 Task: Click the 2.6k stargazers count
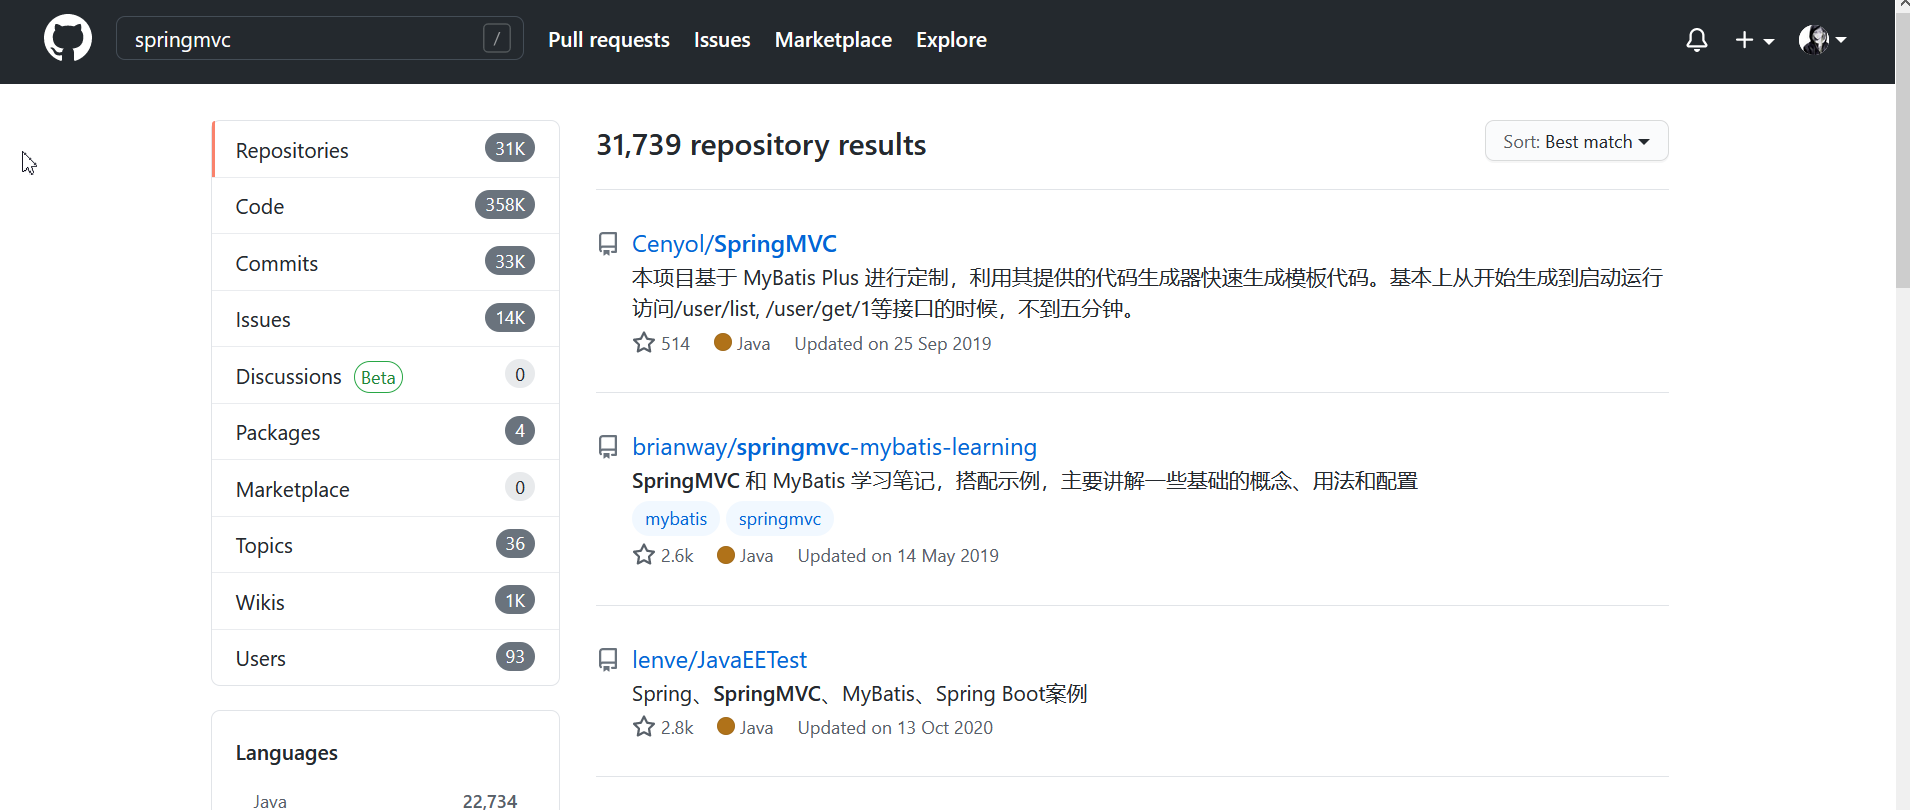tap(677, 555)
